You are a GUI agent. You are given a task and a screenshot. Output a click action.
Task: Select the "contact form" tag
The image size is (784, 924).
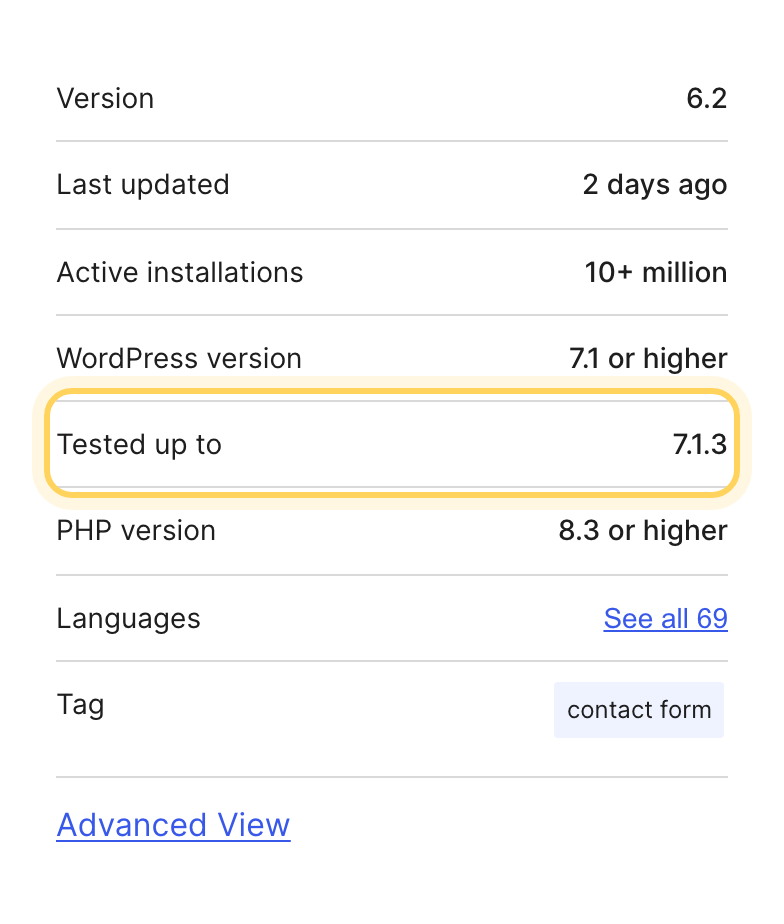[x=639, y=710]
